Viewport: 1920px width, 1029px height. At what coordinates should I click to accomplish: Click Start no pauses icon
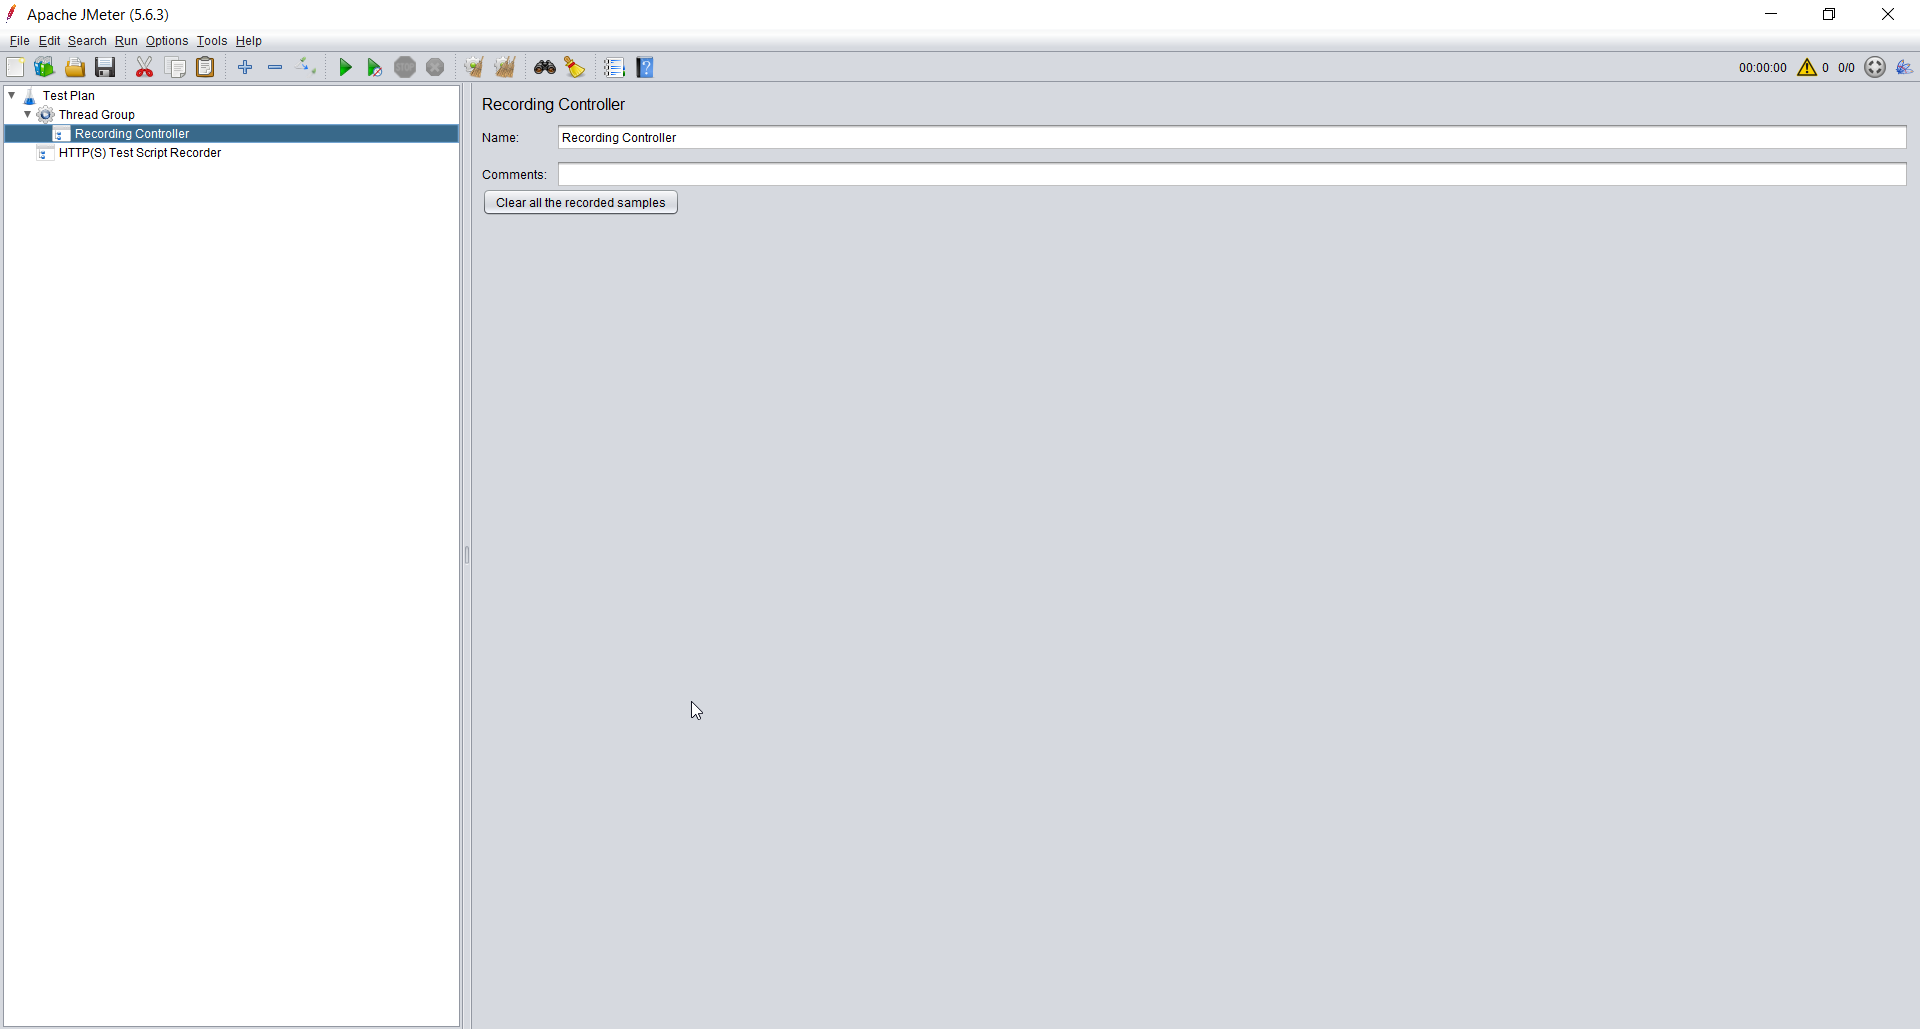(374, 67)
